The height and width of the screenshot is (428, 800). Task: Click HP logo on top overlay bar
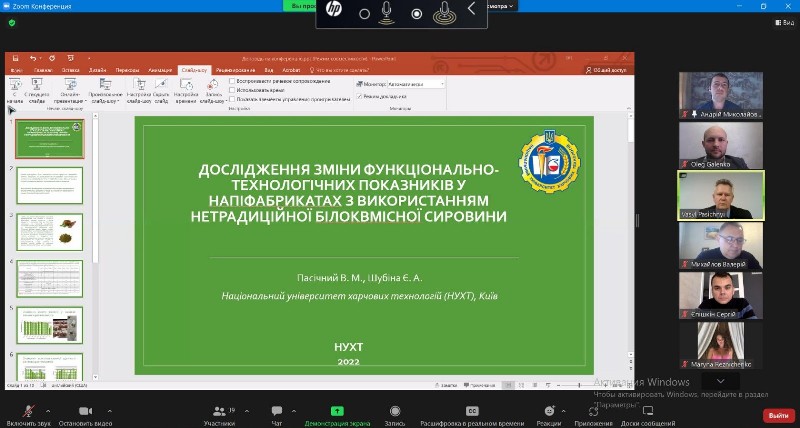pos(334,9)
